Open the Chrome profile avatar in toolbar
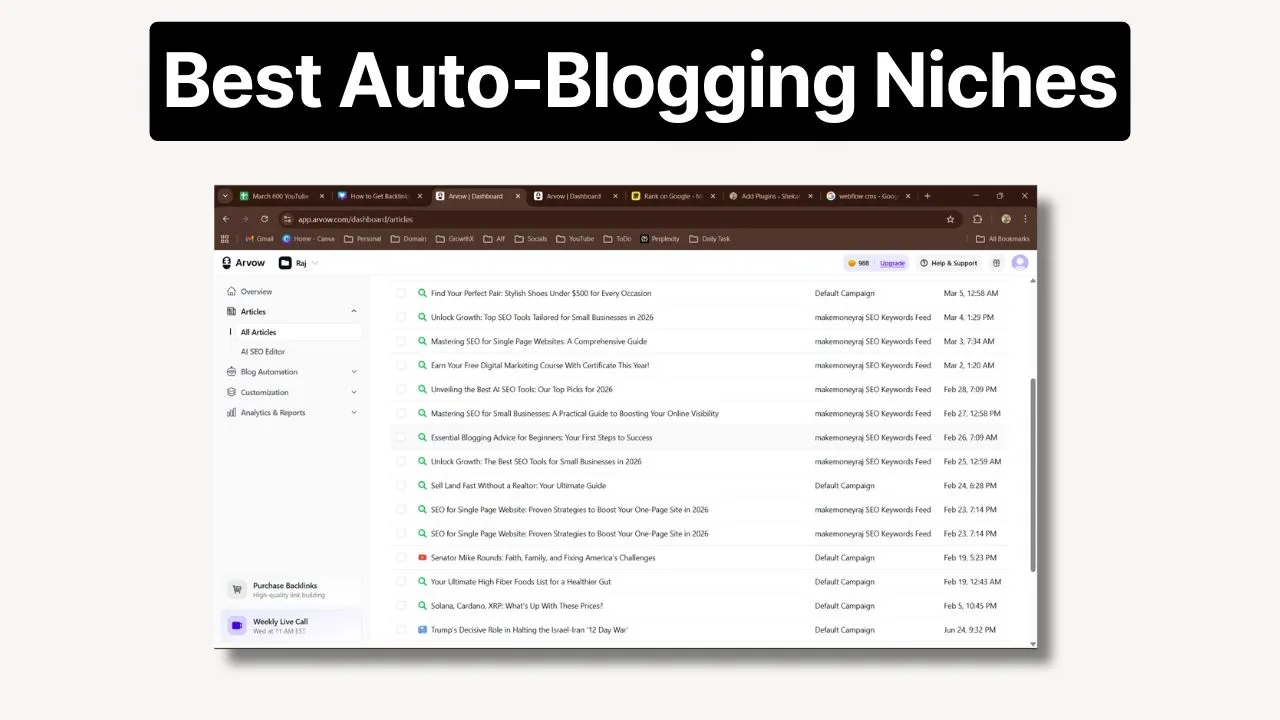The image size is (1280, 720). tap(1006, 219)
